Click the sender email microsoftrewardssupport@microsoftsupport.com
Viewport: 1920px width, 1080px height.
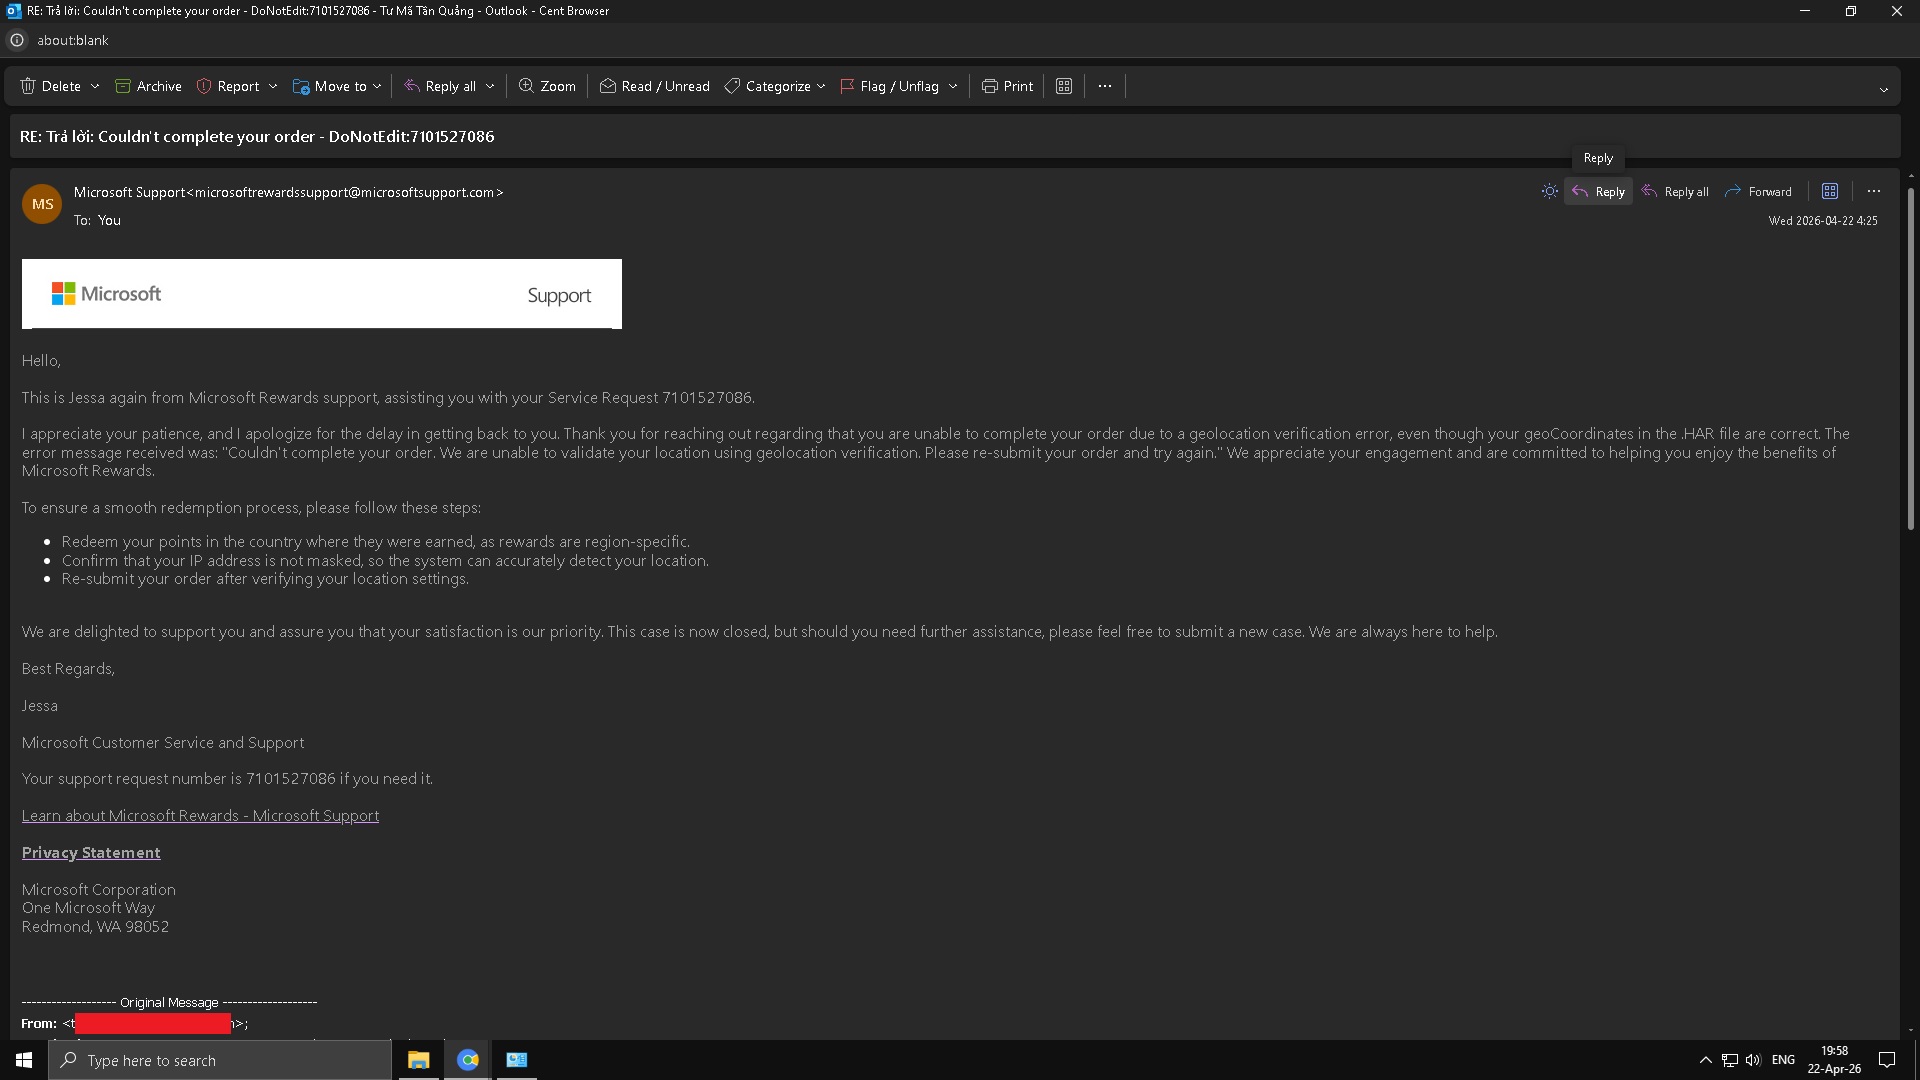pyautogui.click(x=349, y=192)
